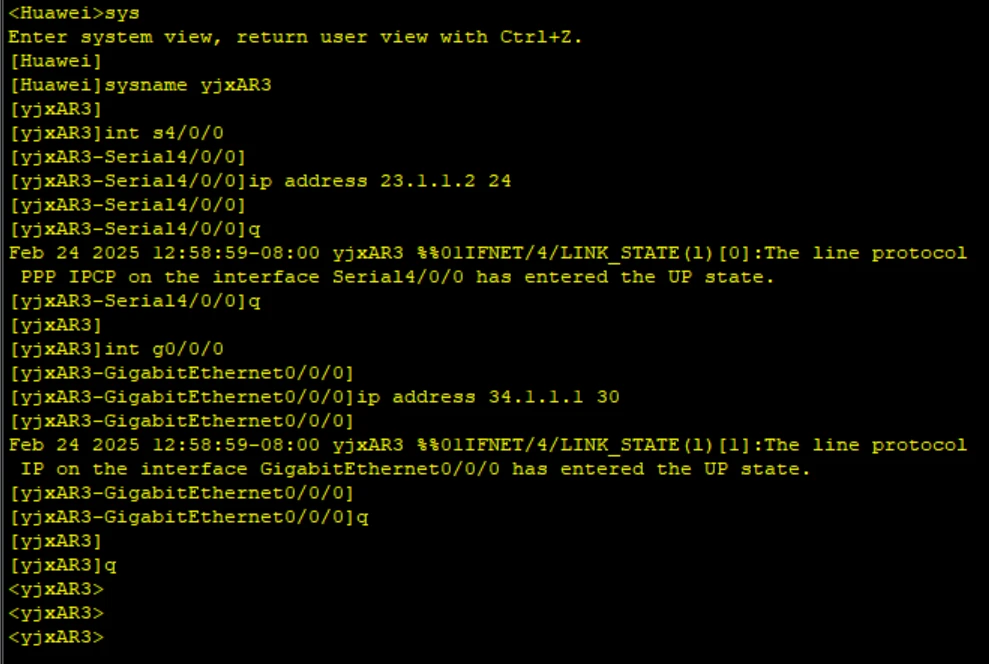This screenshot has height=664, width=989.
Task: Click the 'int s4/0/0' command text
Action: tap(163, 133)
